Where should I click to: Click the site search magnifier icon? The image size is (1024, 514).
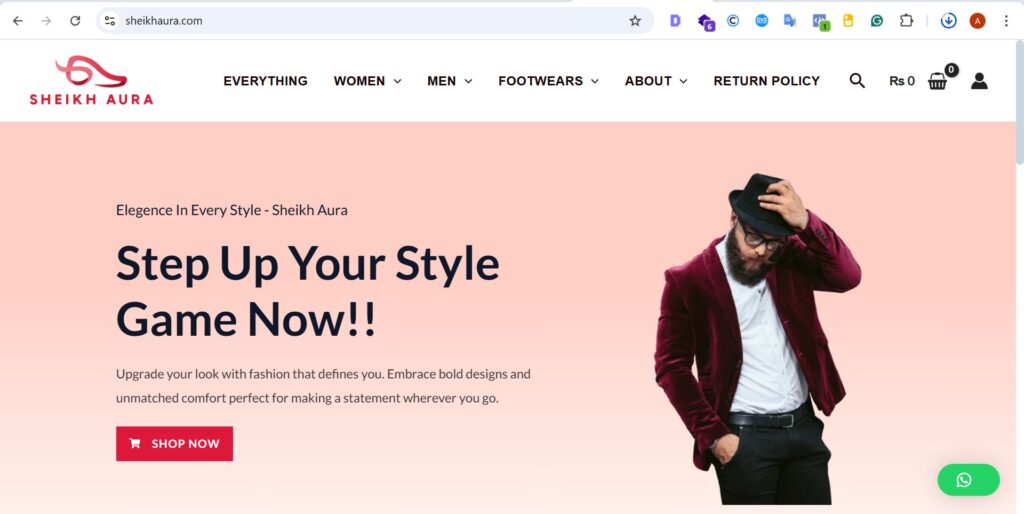pyautogui.click(x=857, y=81)
